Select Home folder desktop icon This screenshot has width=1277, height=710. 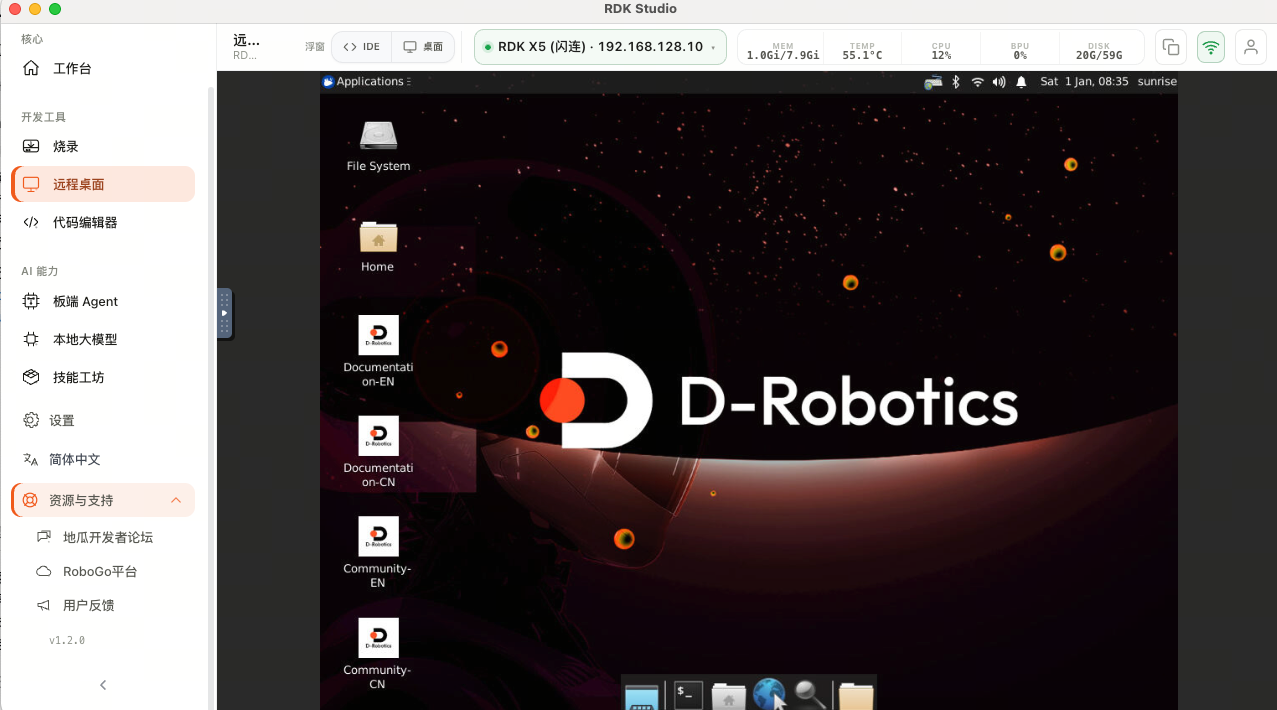pos(378,246)
